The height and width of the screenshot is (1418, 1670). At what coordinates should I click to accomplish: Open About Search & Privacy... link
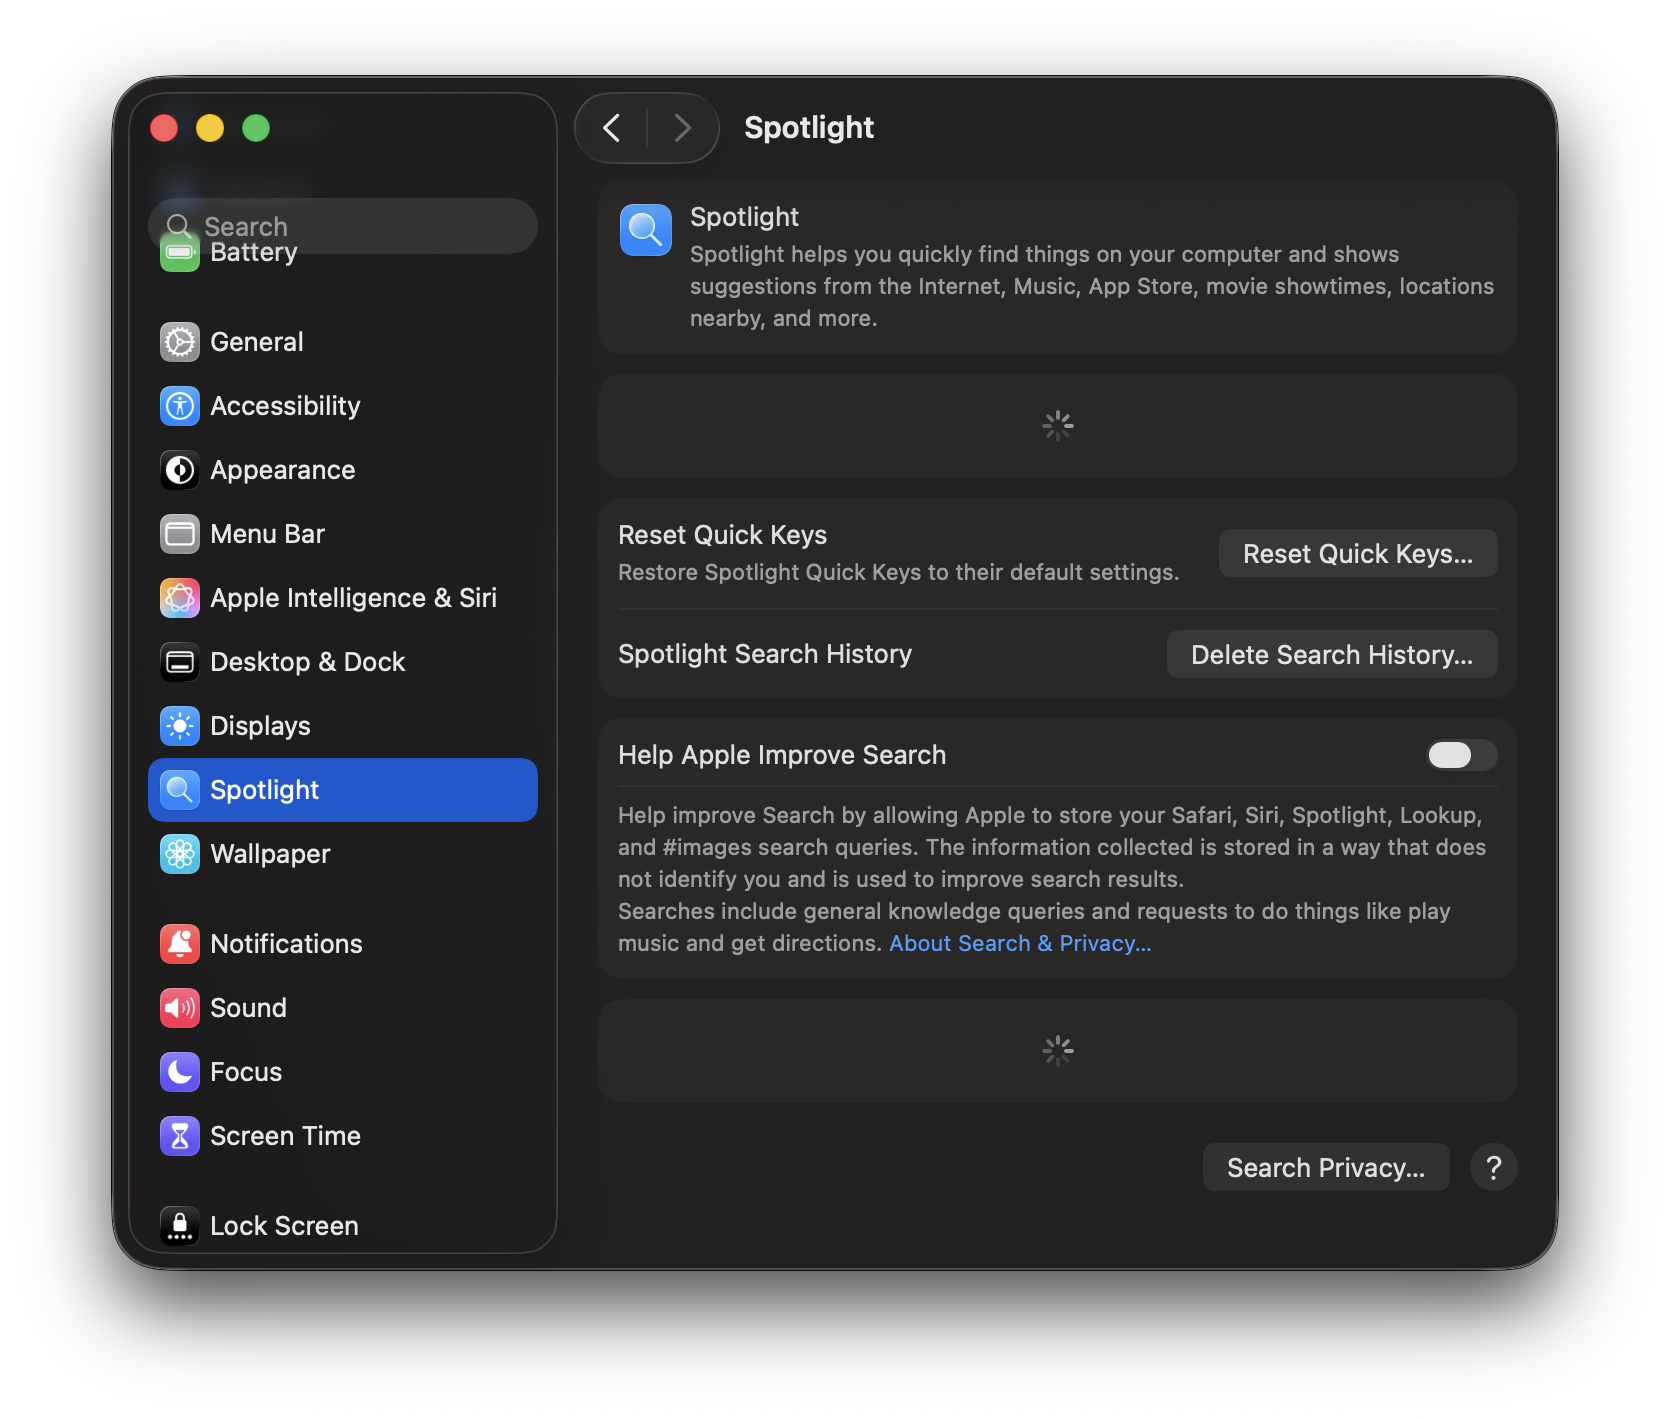1020,943
